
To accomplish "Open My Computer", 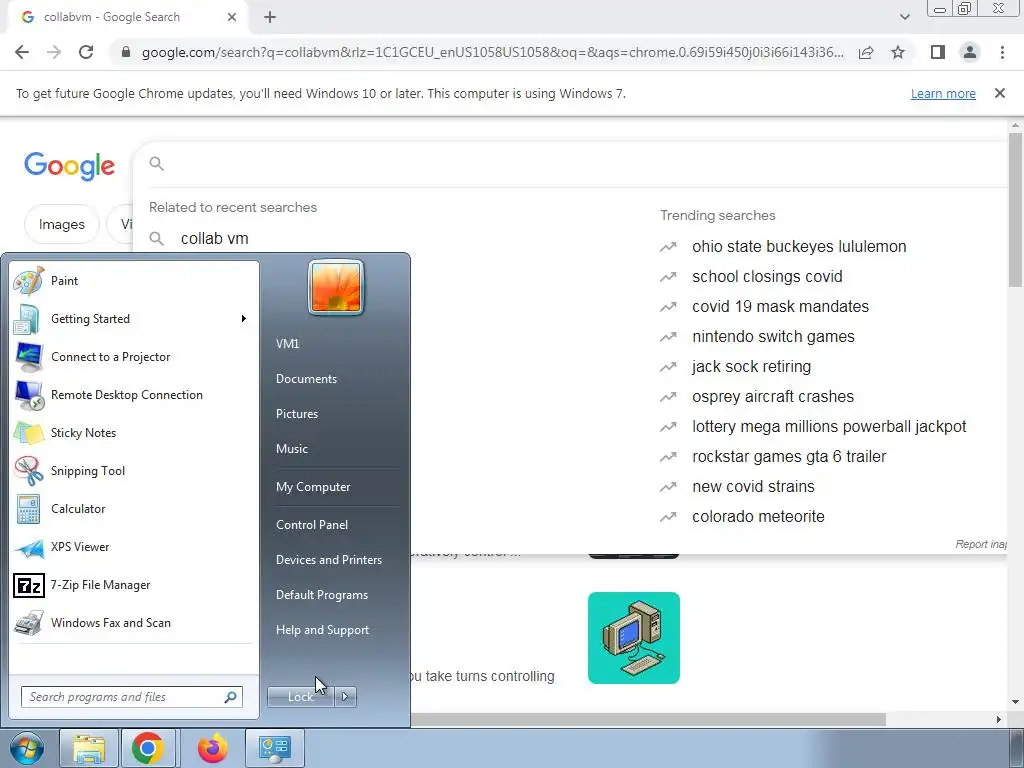I will 313,487.
